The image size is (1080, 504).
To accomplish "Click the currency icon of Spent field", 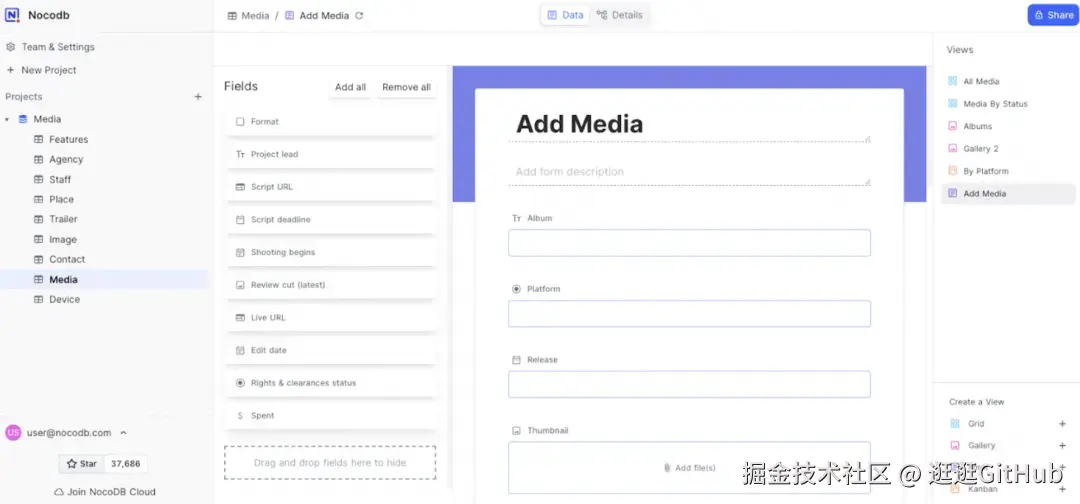I will 240,416.
